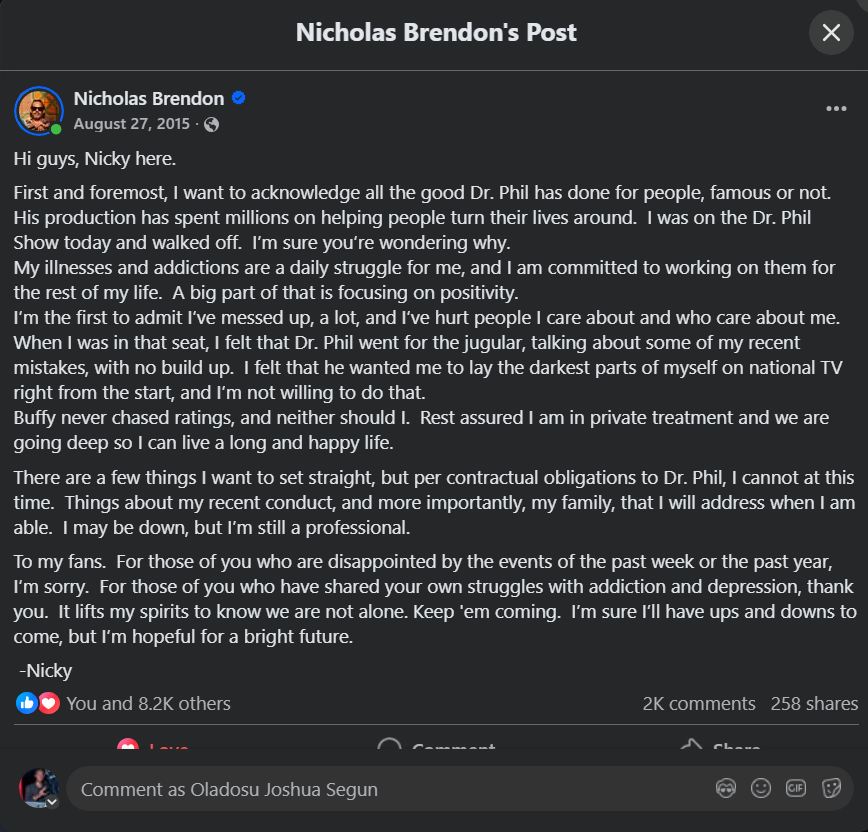The width and height of the screenshot is (868, 832).
Task: Click the like reaction icon below post
Action: point(27,703)
